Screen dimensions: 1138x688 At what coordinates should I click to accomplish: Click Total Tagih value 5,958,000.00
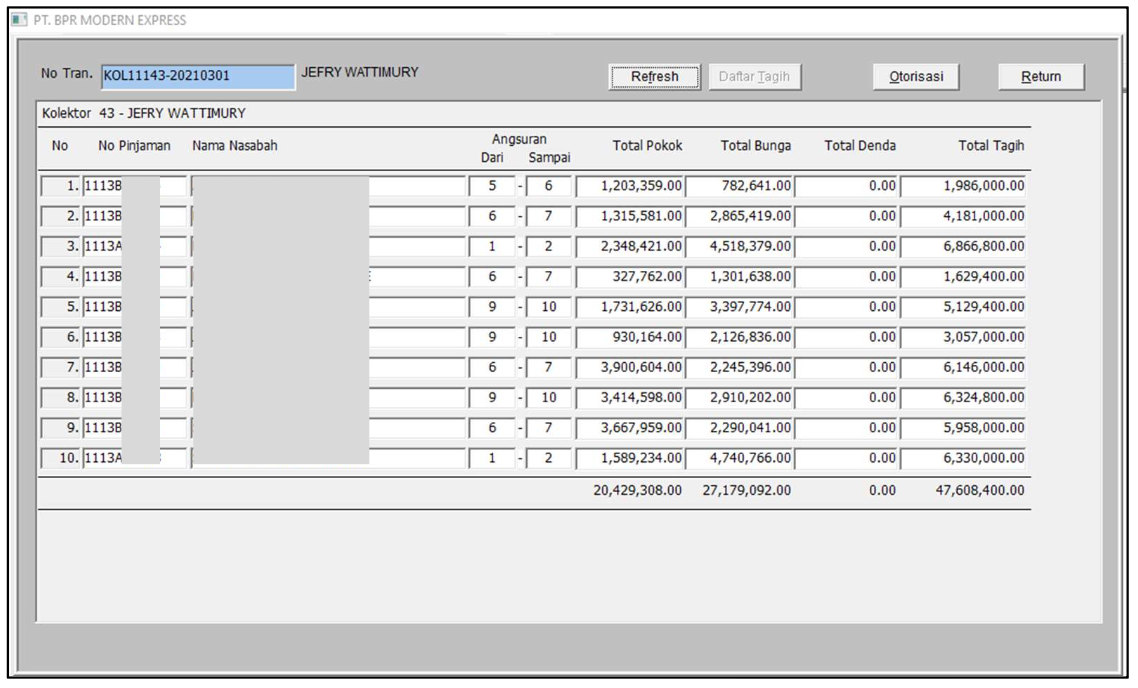[x=966, y=429]
